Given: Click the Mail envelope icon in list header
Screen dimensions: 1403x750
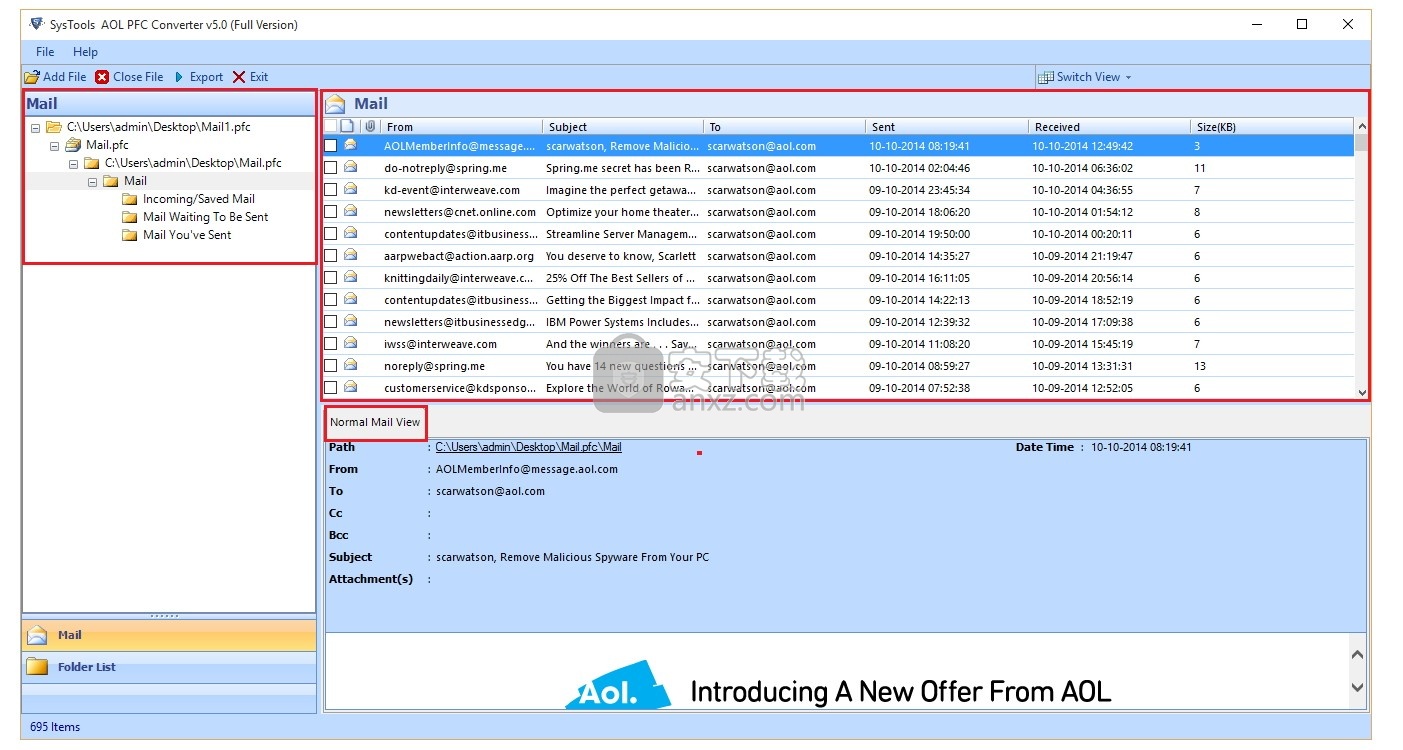Looking at the screenshot, I should [x=335, y=103].
